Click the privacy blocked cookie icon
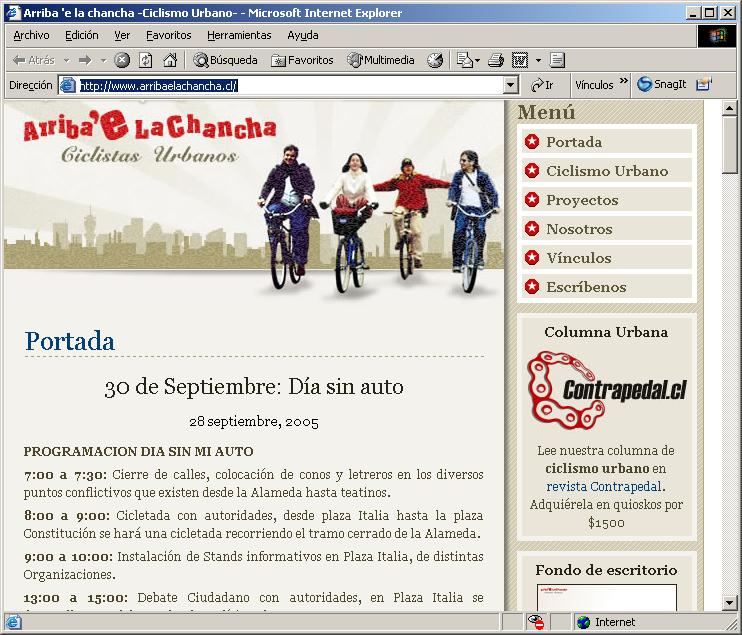Viewport: 742px width, 635px height. (536, 622)
